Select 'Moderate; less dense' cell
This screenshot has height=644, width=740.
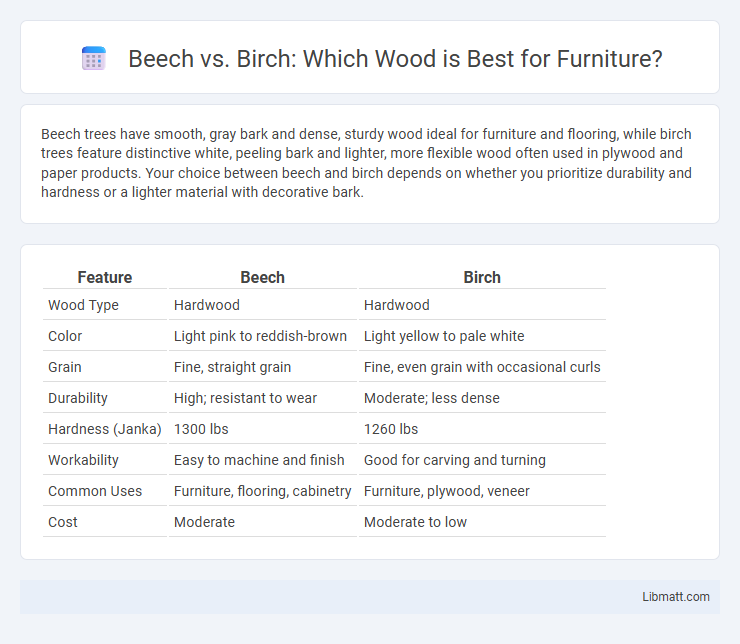coord(431,398)
